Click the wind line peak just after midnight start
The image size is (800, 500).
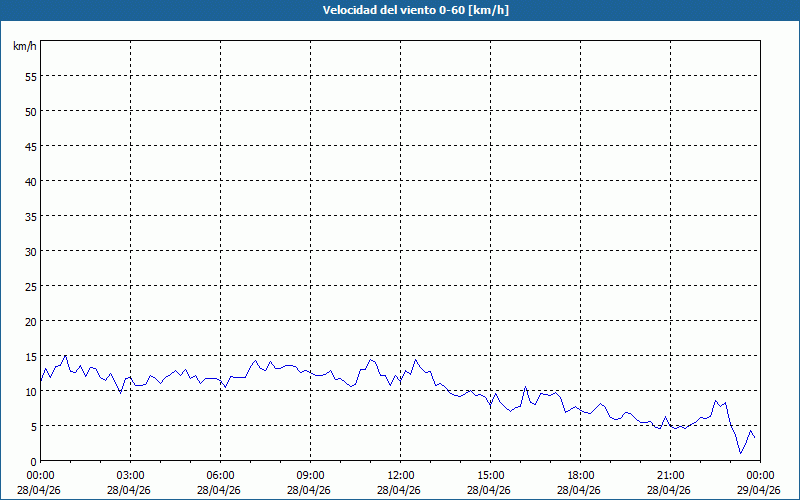[66, 355]
